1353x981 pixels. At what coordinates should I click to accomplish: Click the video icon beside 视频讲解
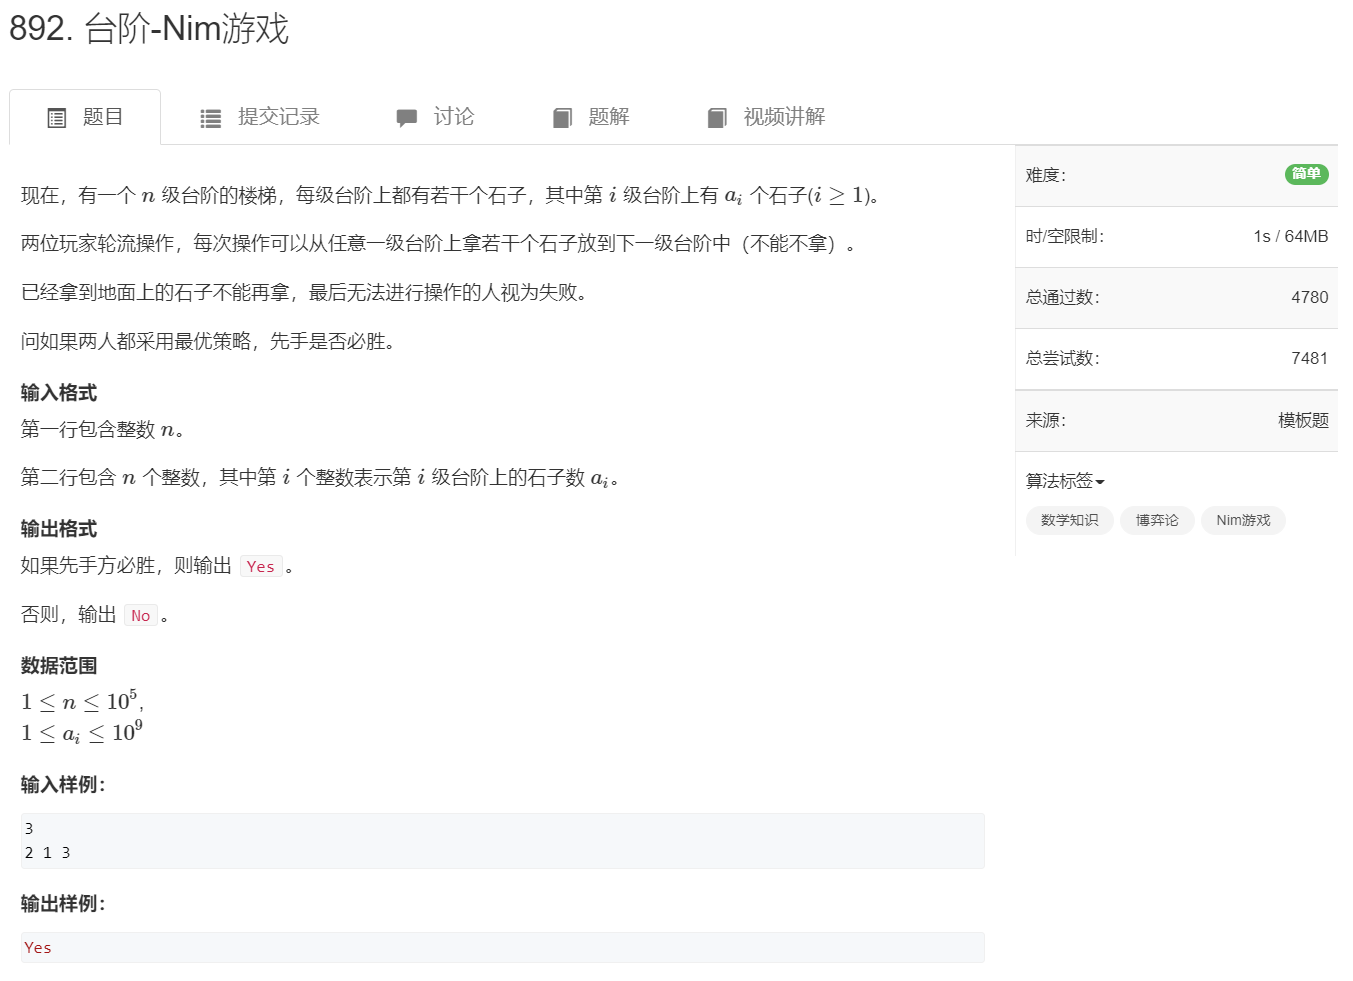717,117
